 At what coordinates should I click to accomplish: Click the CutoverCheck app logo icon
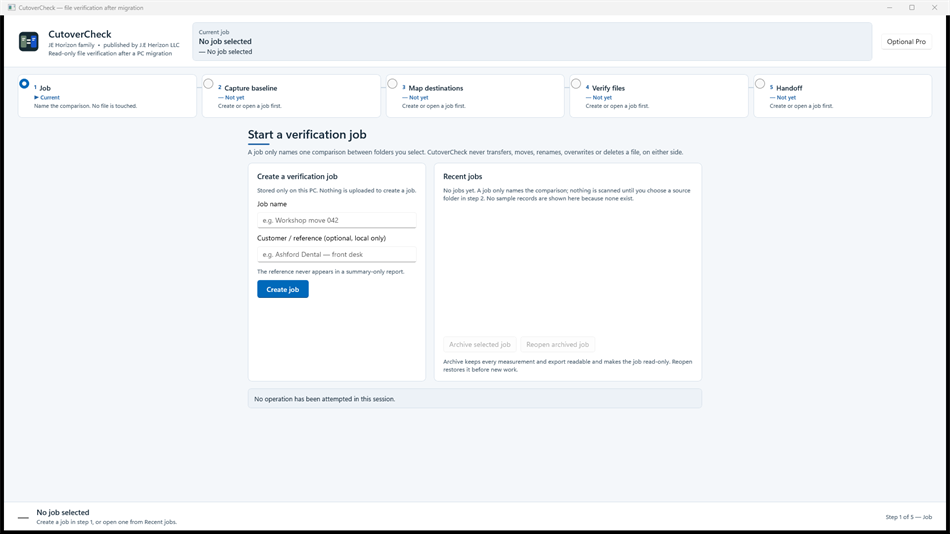(28, 42)
